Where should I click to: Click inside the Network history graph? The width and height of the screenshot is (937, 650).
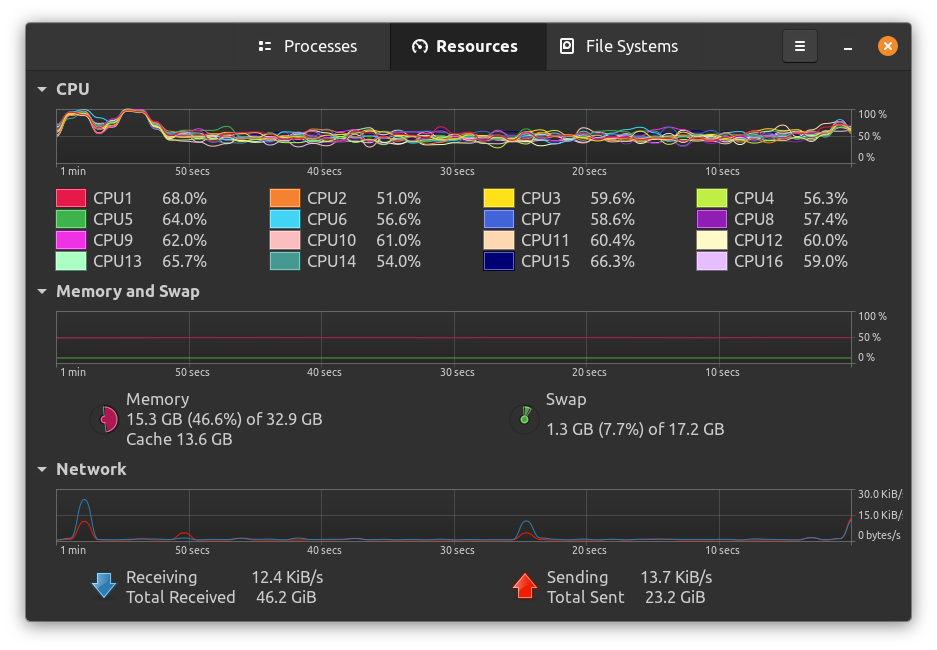coord(450,515)
